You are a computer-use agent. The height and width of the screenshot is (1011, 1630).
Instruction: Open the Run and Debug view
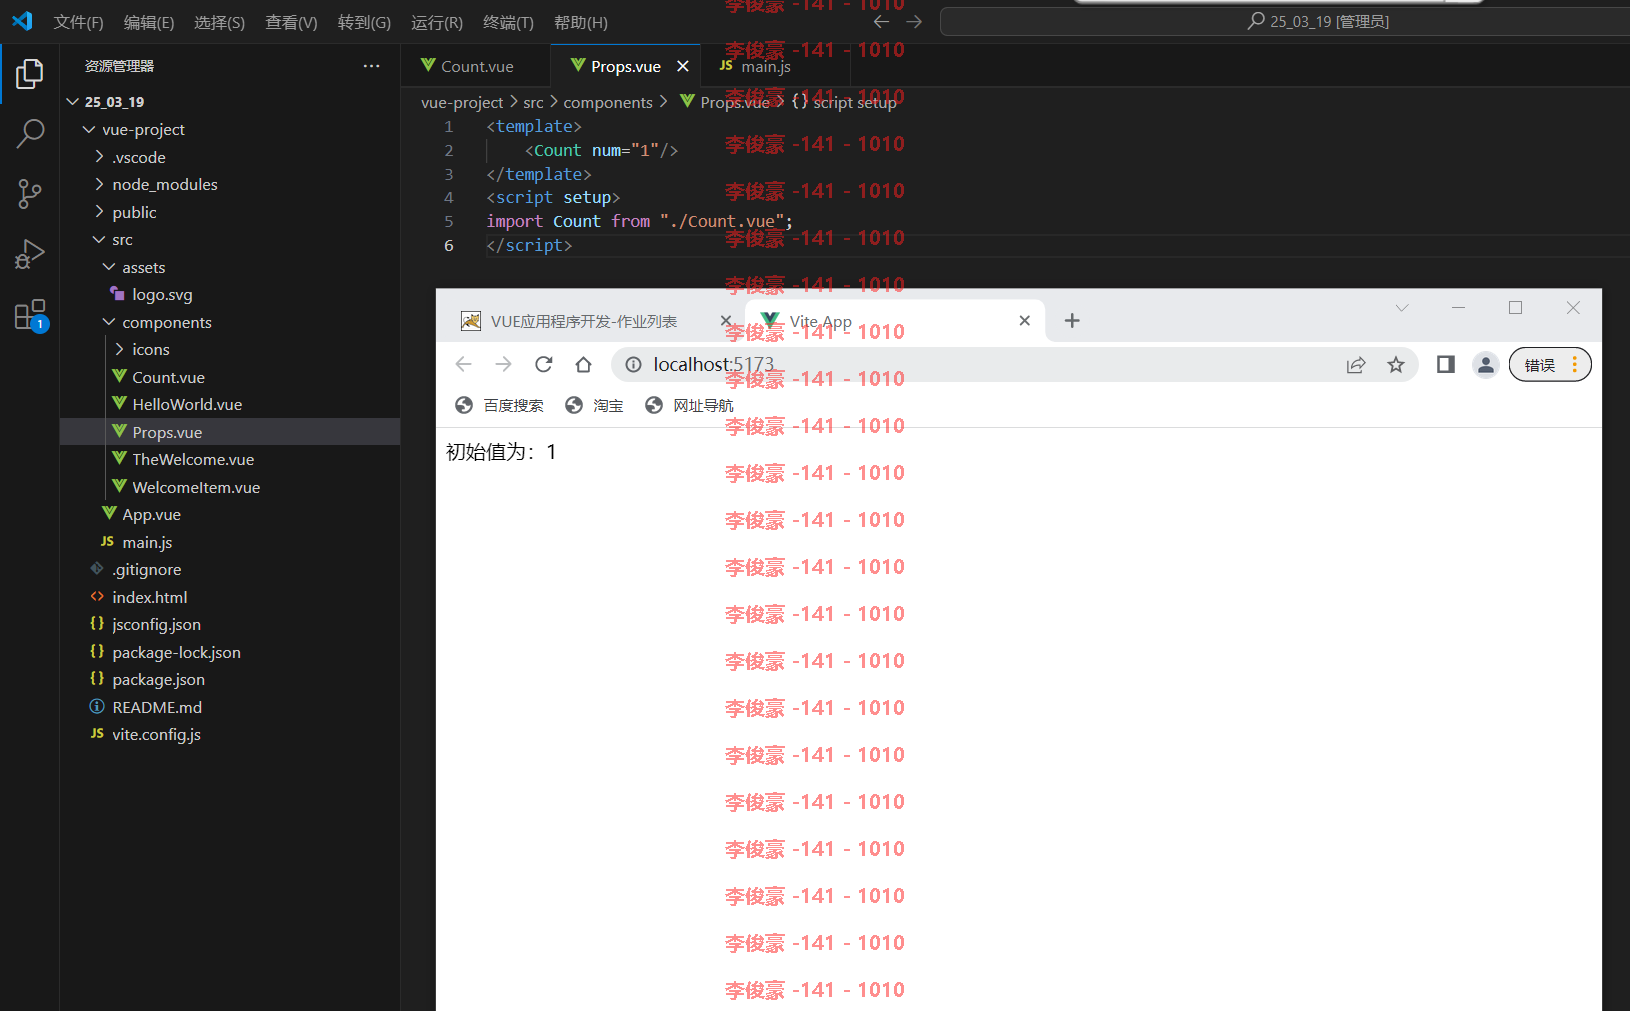click(30, 254)
